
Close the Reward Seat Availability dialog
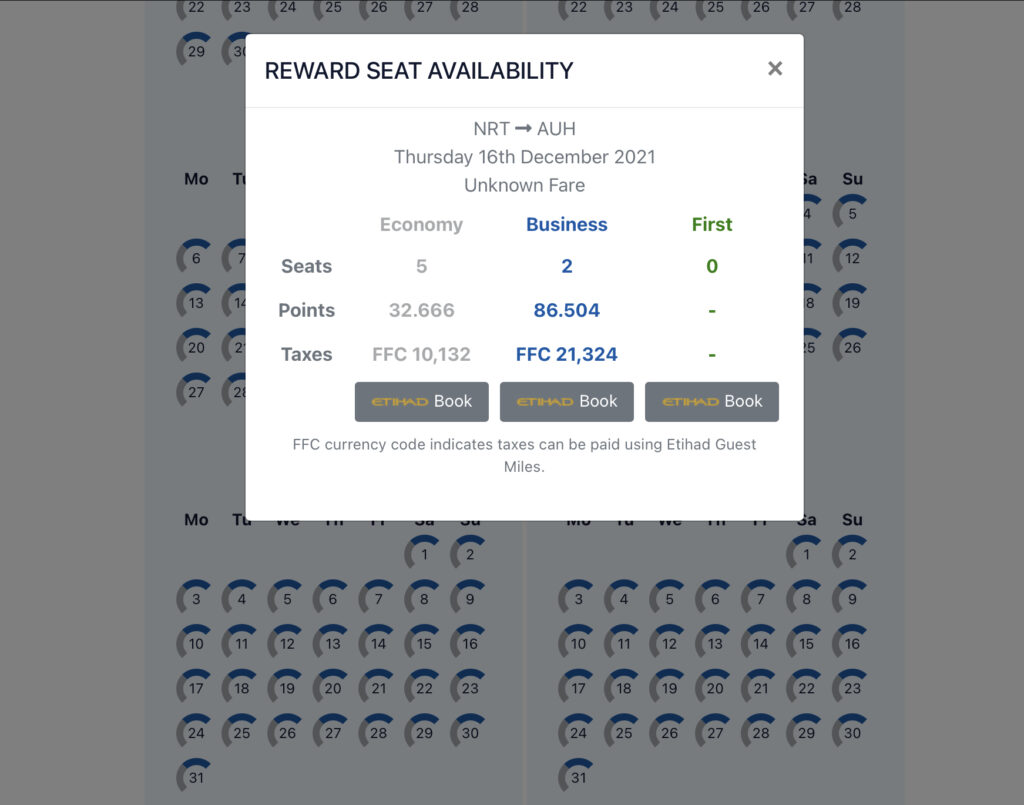pos(775,69)
